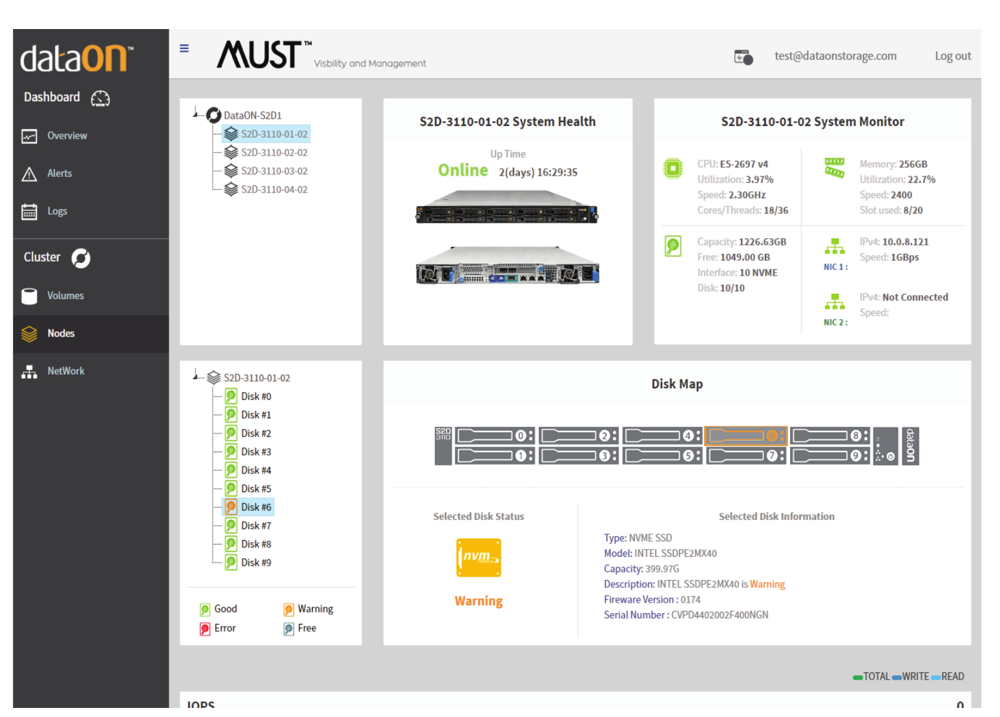Click the green storage capacity disk icon
1000x717 pixels.
coord(673,246)
